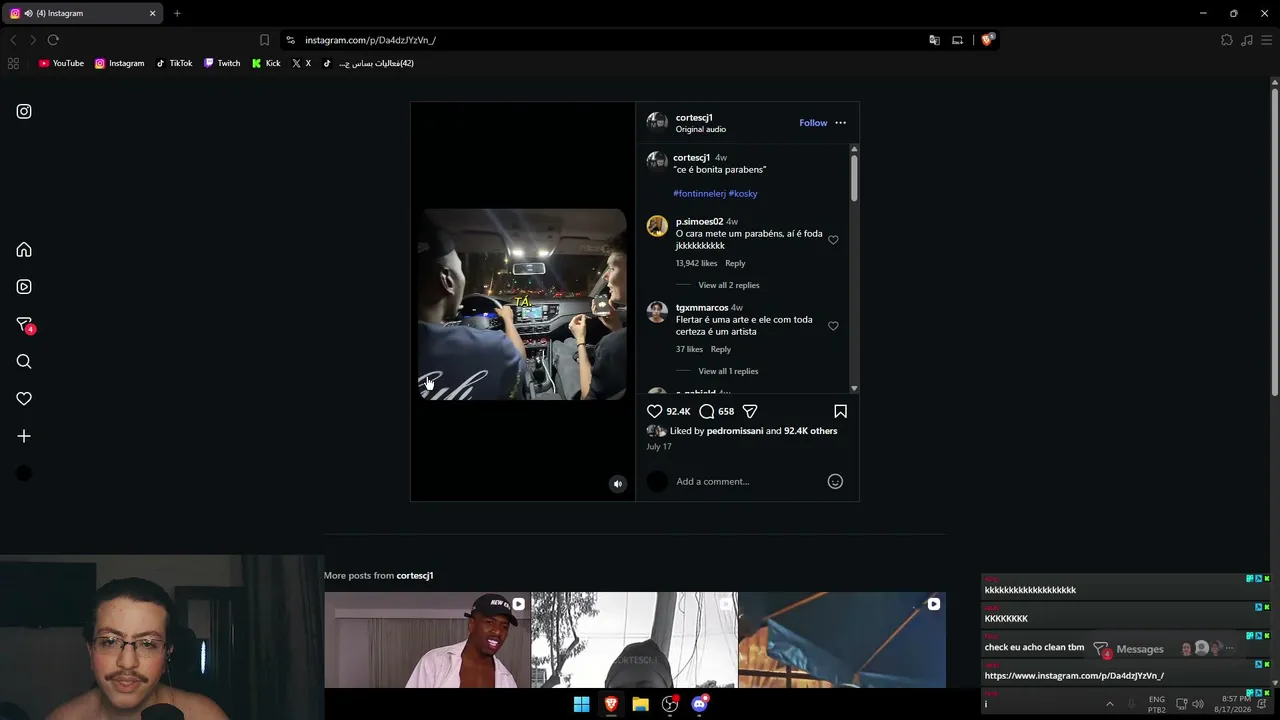Open cortescj1 link in More posts heading

415,576
